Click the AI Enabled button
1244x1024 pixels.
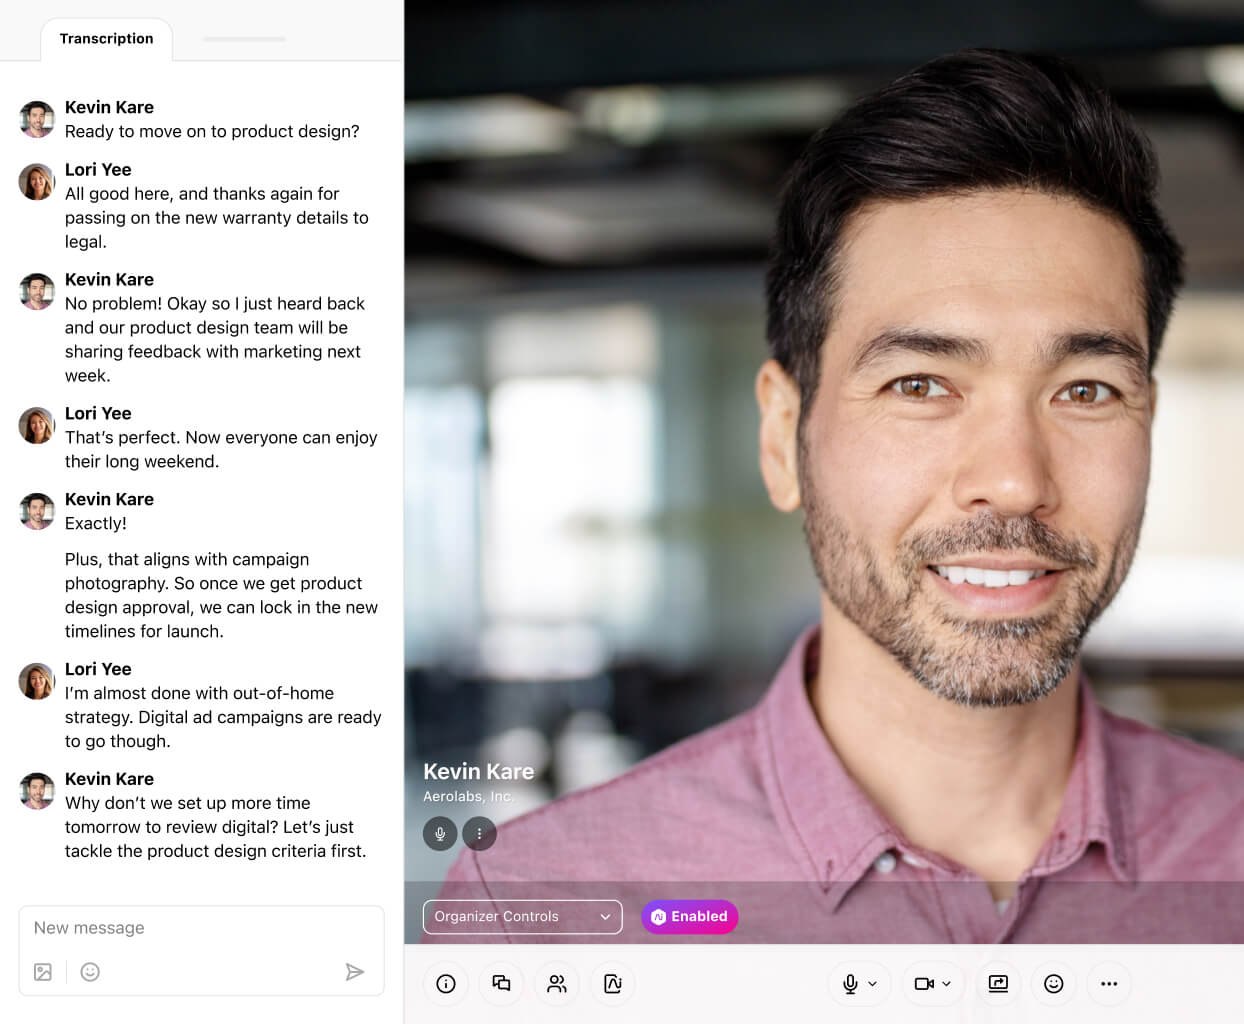pyautogui.click(x=689, y=916)
